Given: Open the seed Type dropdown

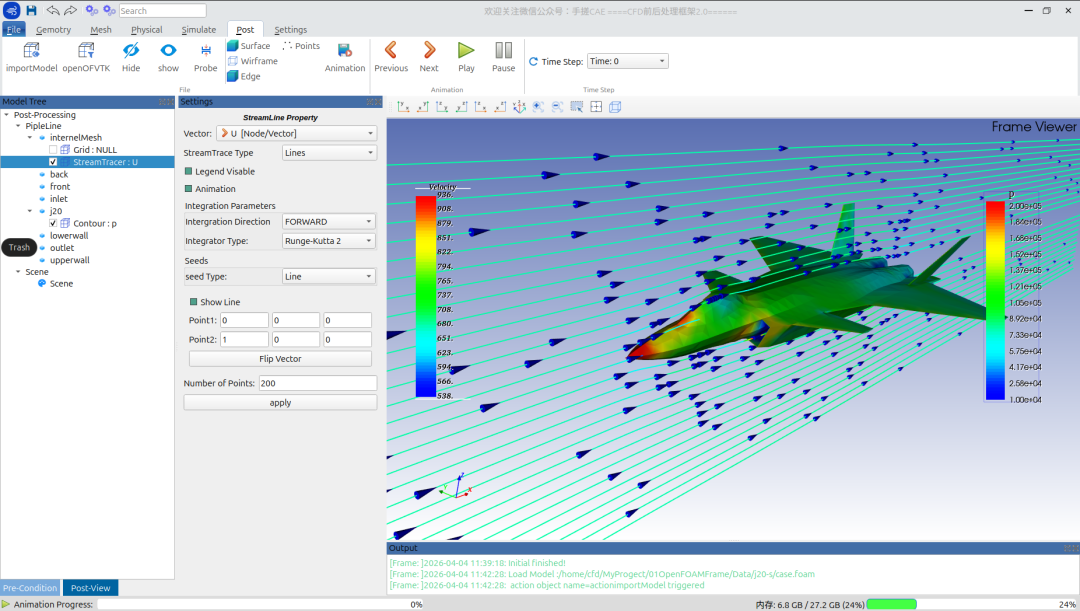Looking at the screenshot, I should (329, 276).
